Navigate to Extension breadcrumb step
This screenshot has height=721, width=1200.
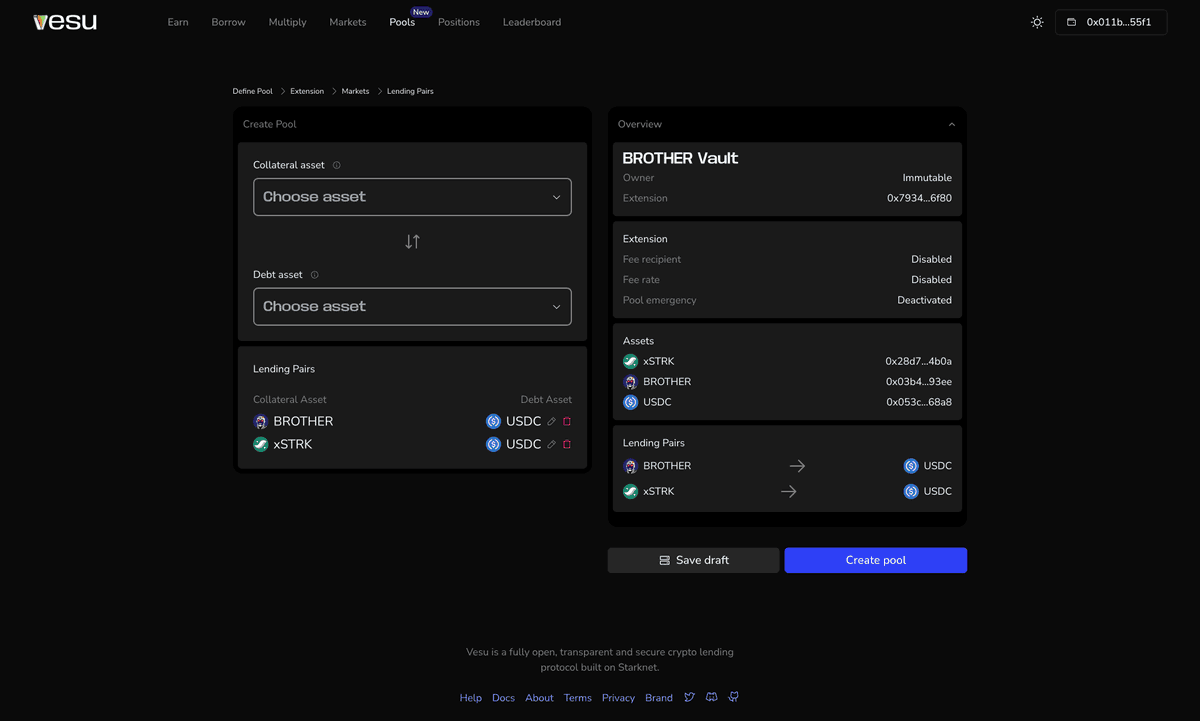click(307, 91)
